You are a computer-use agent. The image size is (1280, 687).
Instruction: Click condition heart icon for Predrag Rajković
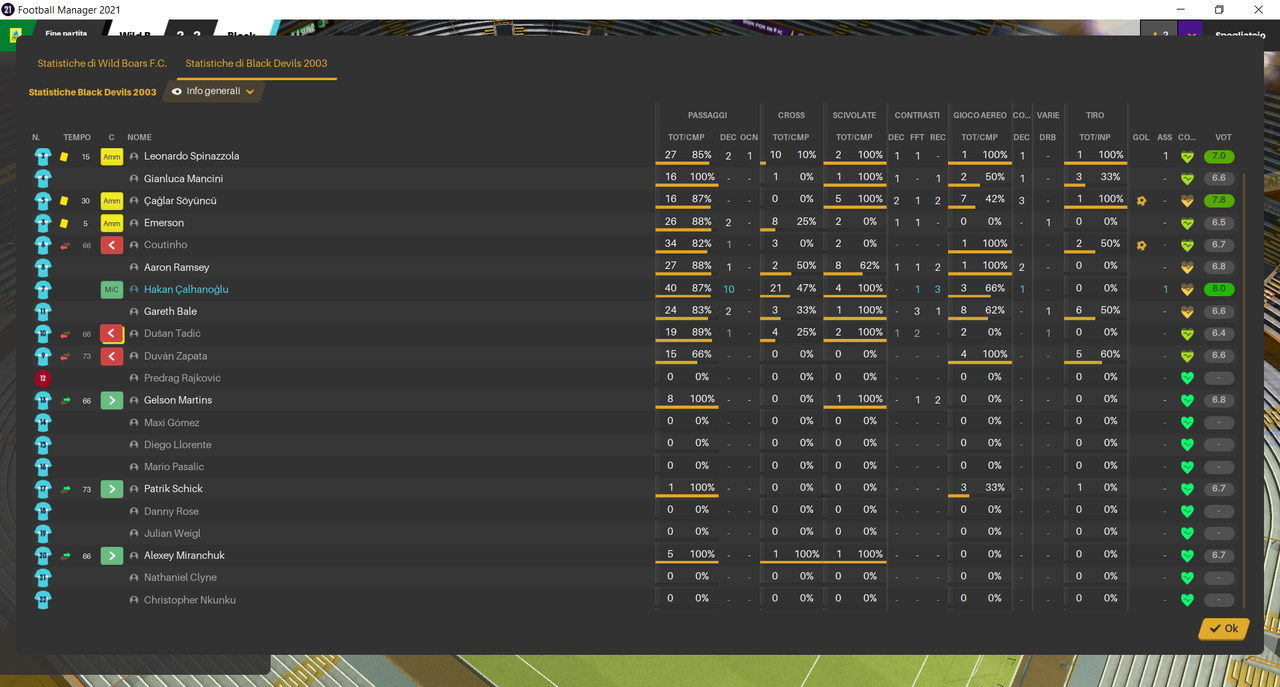tap(1187, 378)
